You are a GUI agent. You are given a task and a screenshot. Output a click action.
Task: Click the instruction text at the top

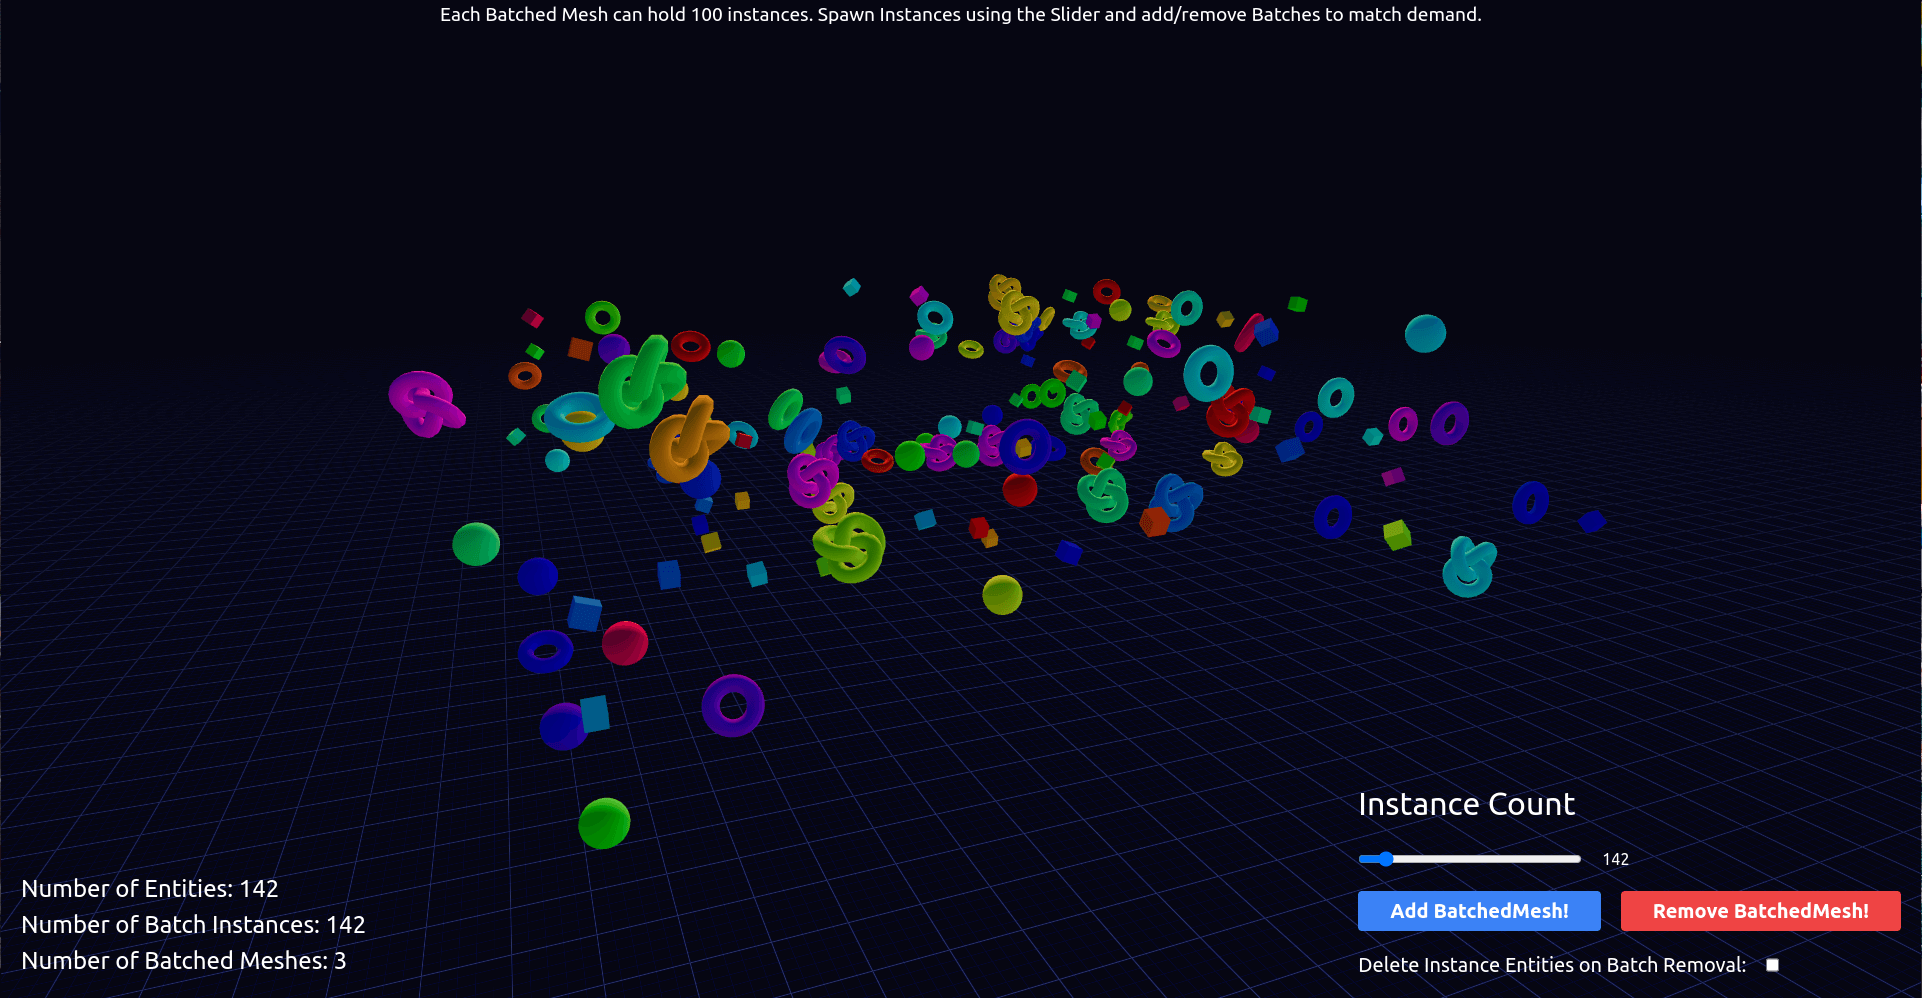(960, 15)
